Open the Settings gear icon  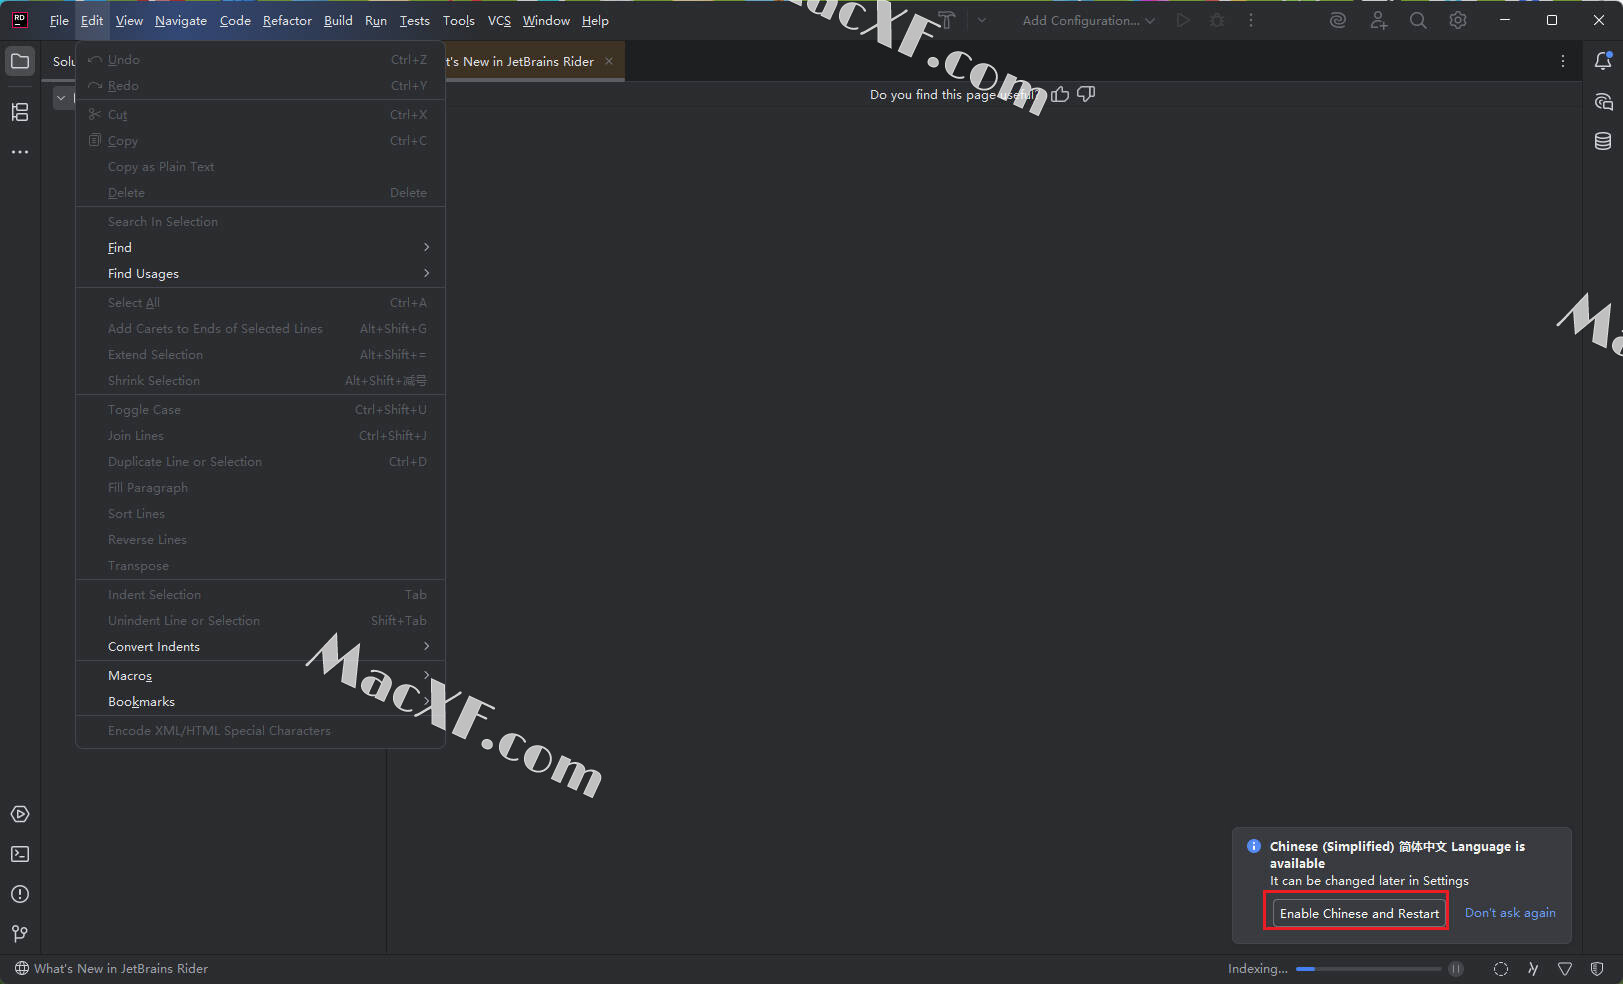point(1458,20)
